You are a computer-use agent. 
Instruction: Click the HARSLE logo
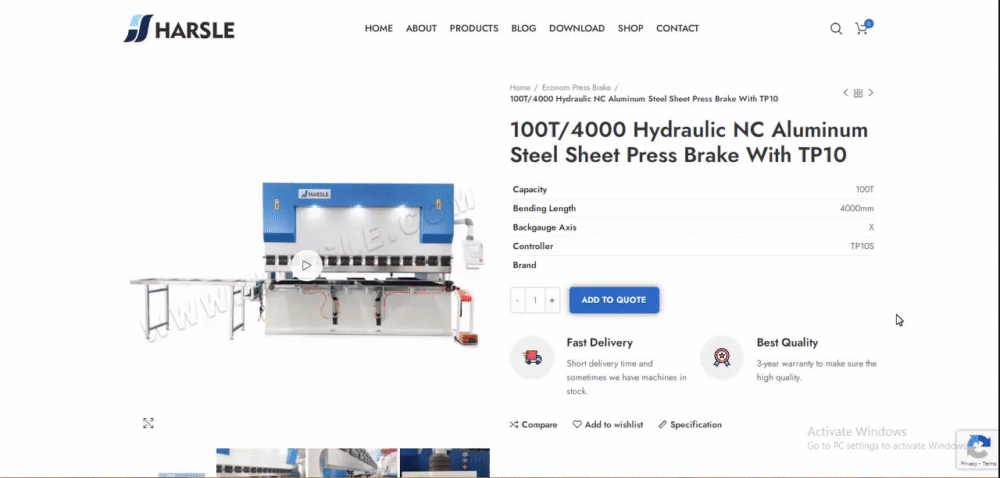tap(179, 29)
